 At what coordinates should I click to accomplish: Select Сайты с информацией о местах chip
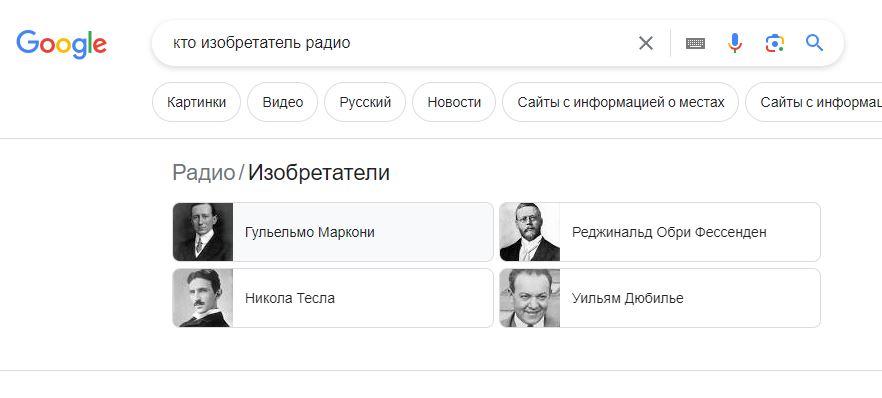pyautogui.click(x=620, y=102)
